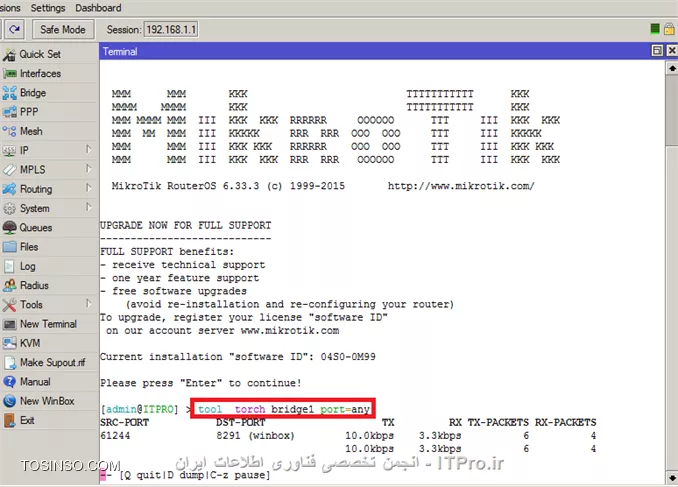Click the System gear icon
This screenshot has height=487, width=678.
tap(10, 208)
